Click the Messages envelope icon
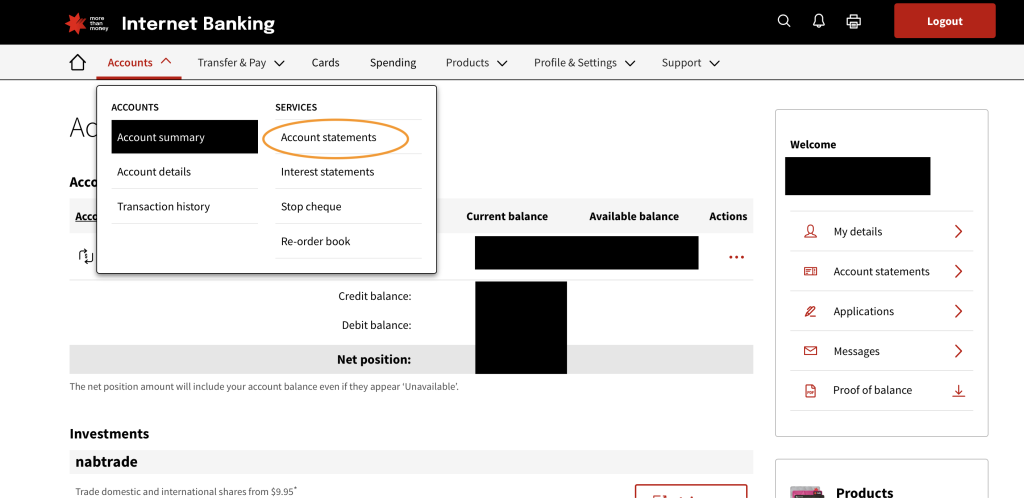The height and width of the screenshot is (503, 1024). (811, 351)
